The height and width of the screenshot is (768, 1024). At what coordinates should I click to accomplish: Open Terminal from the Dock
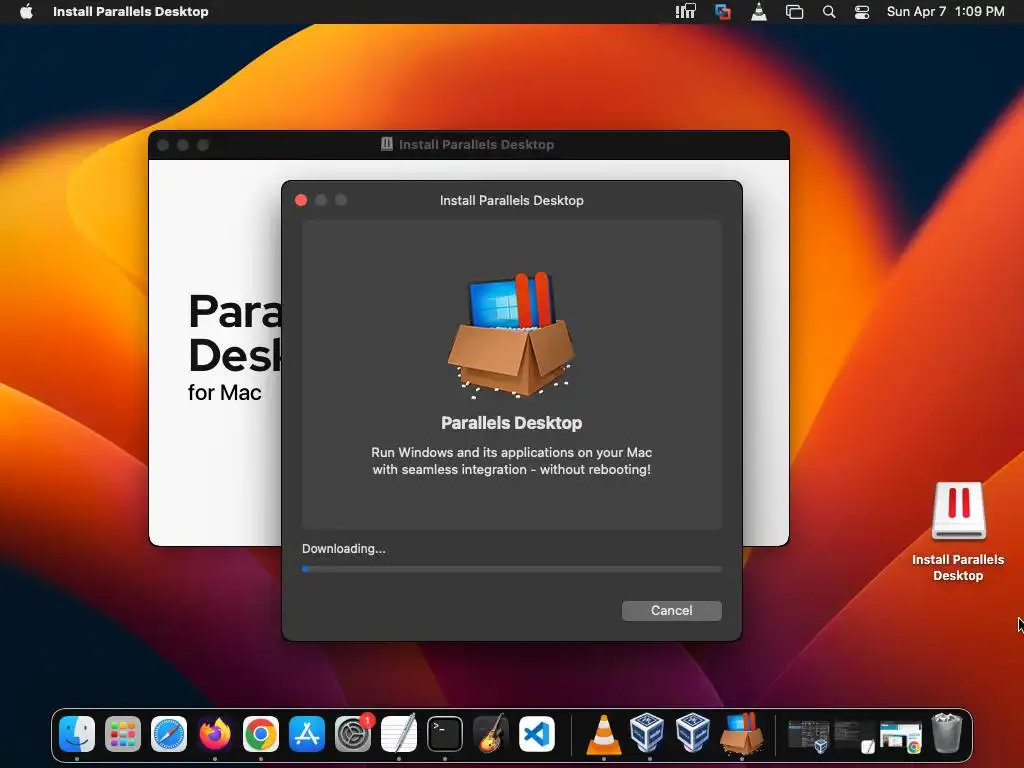tap(445, 733)
